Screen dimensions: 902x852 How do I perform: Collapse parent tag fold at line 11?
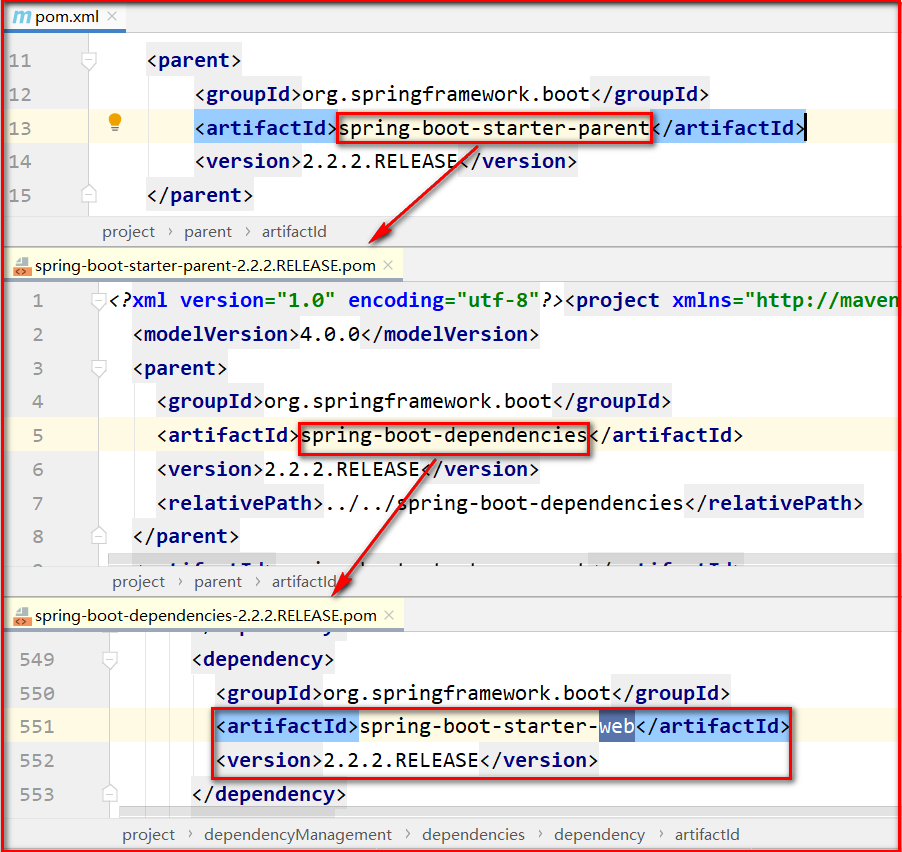click(89, 60)
